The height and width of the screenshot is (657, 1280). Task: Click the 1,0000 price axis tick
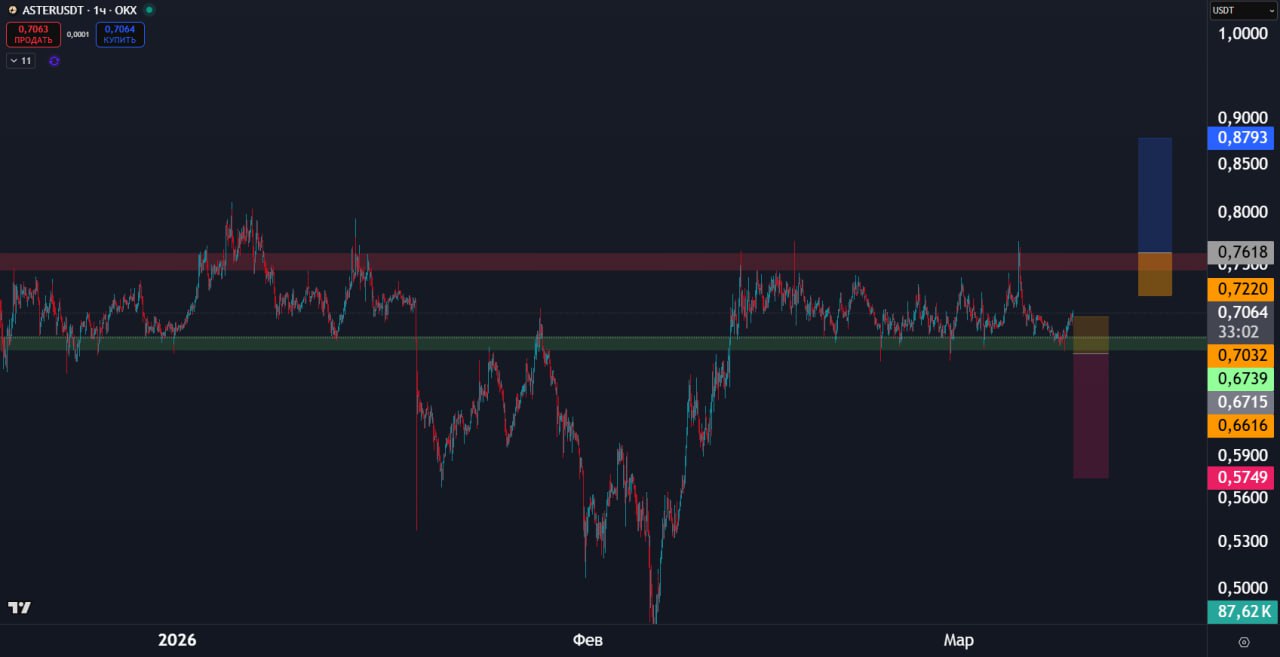coord(1241,34)
